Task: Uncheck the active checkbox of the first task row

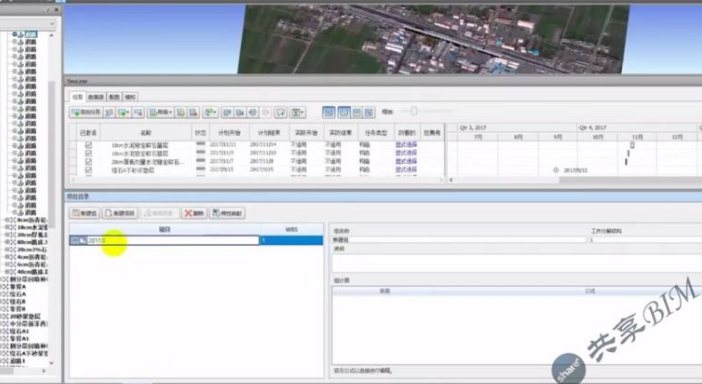Action: click(88, 145)
